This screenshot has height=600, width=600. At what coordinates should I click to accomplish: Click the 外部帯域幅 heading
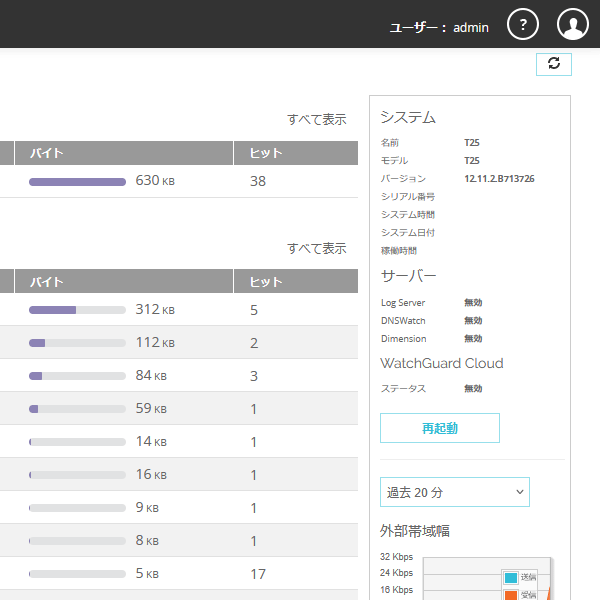click(x=415, y=531)
